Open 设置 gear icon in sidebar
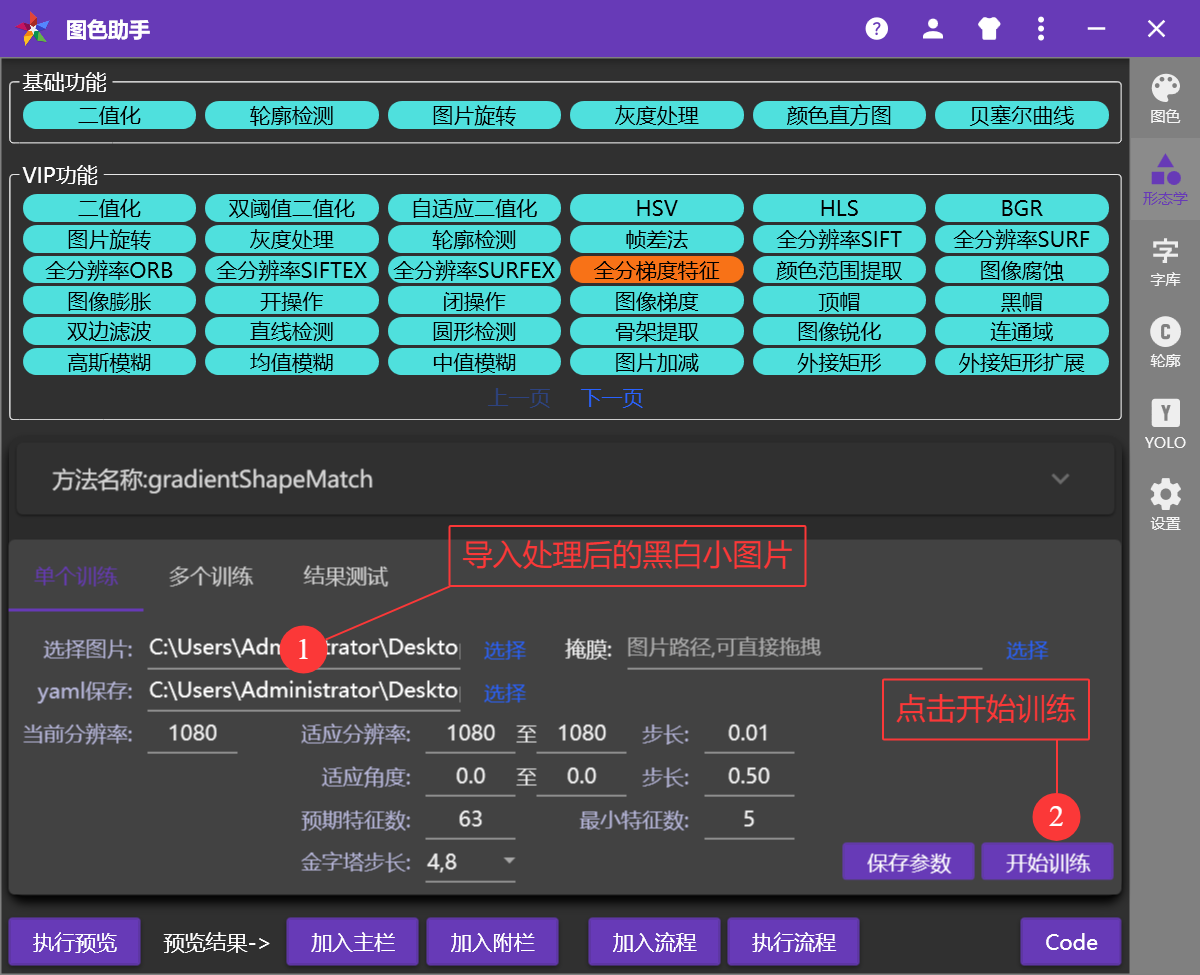The image size is (1200, 975). (x=1165, y=504)
